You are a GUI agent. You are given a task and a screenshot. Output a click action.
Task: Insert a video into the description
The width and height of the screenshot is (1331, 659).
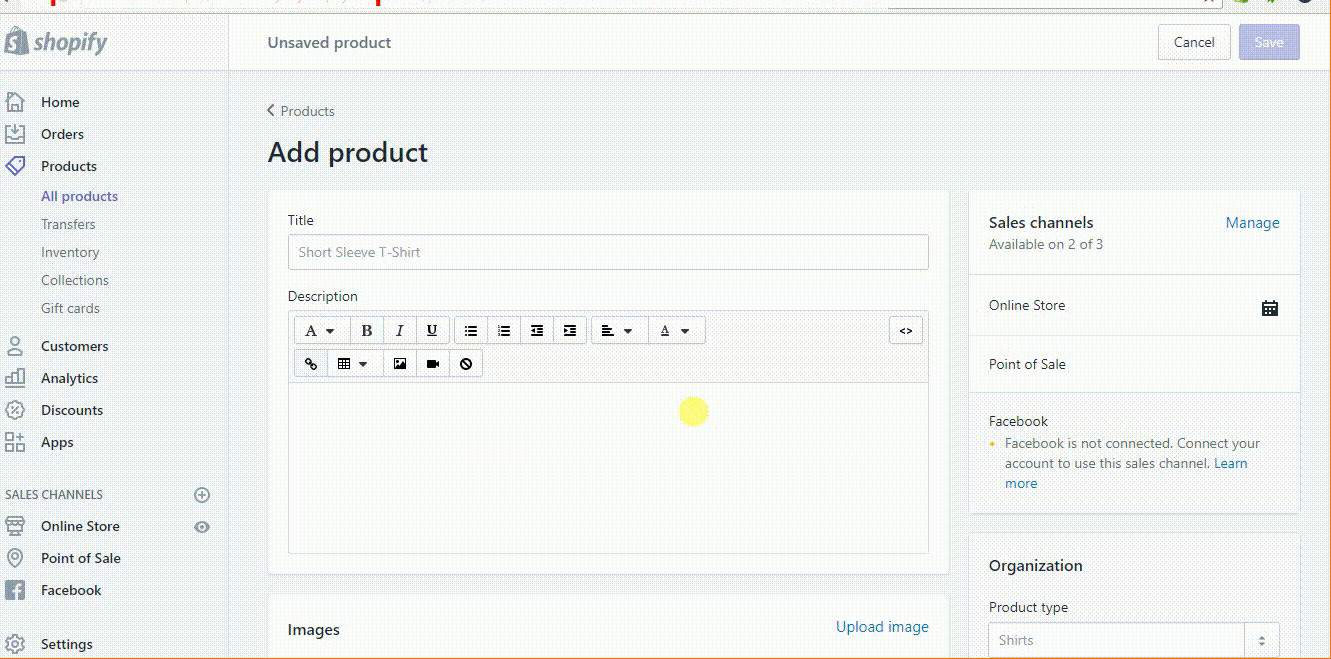click(432, 363)
